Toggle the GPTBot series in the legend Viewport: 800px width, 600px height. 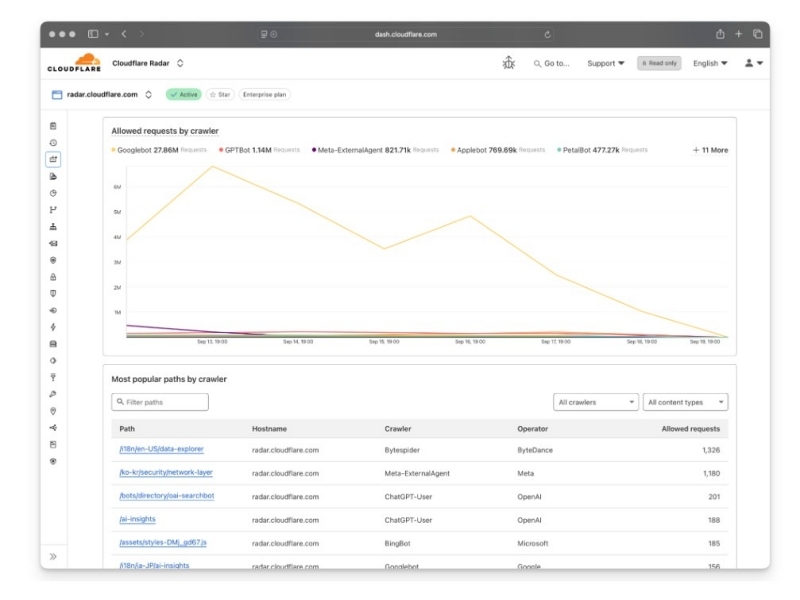(260, 150)
